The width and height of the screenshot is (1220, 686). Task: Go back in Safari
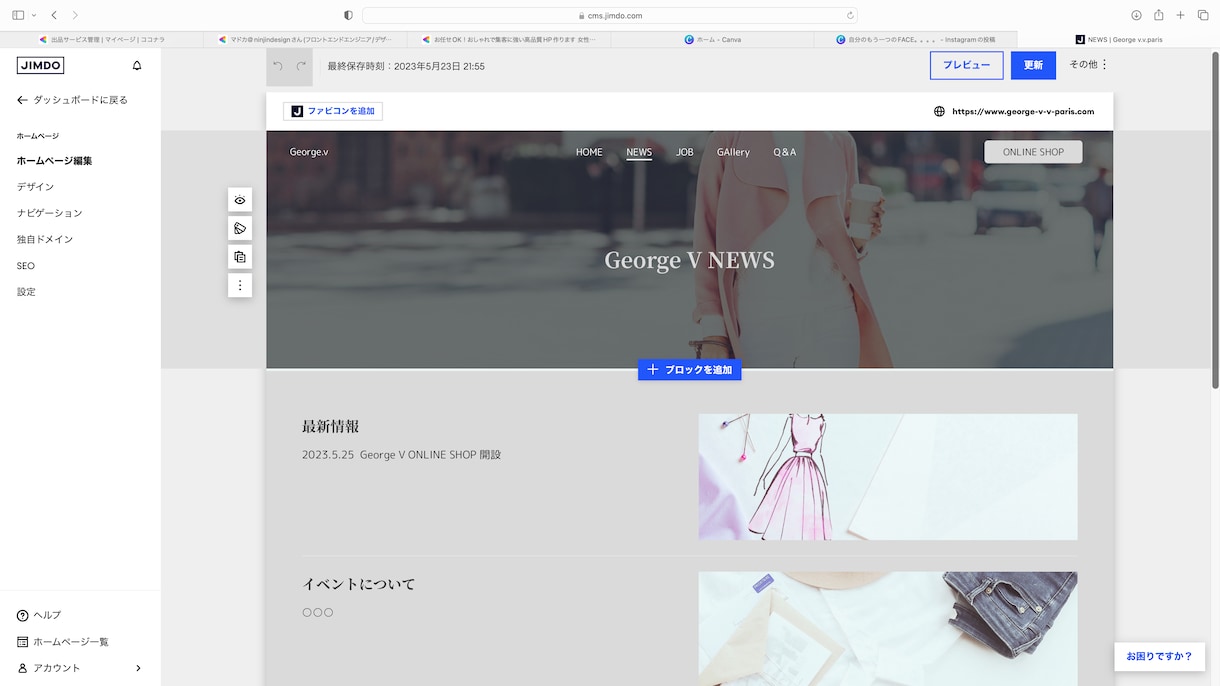(x=54, y=15)
